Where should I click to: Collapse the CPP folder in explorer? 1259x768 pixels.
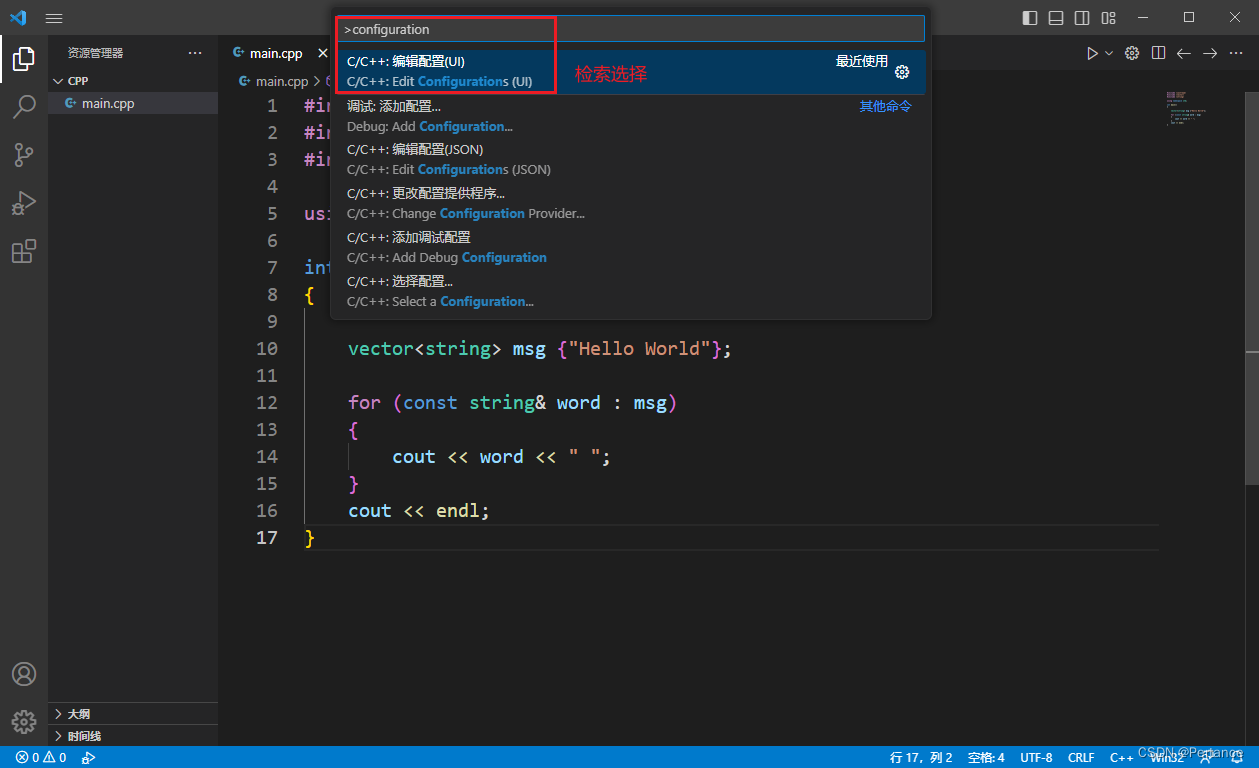tap(133, 81)
